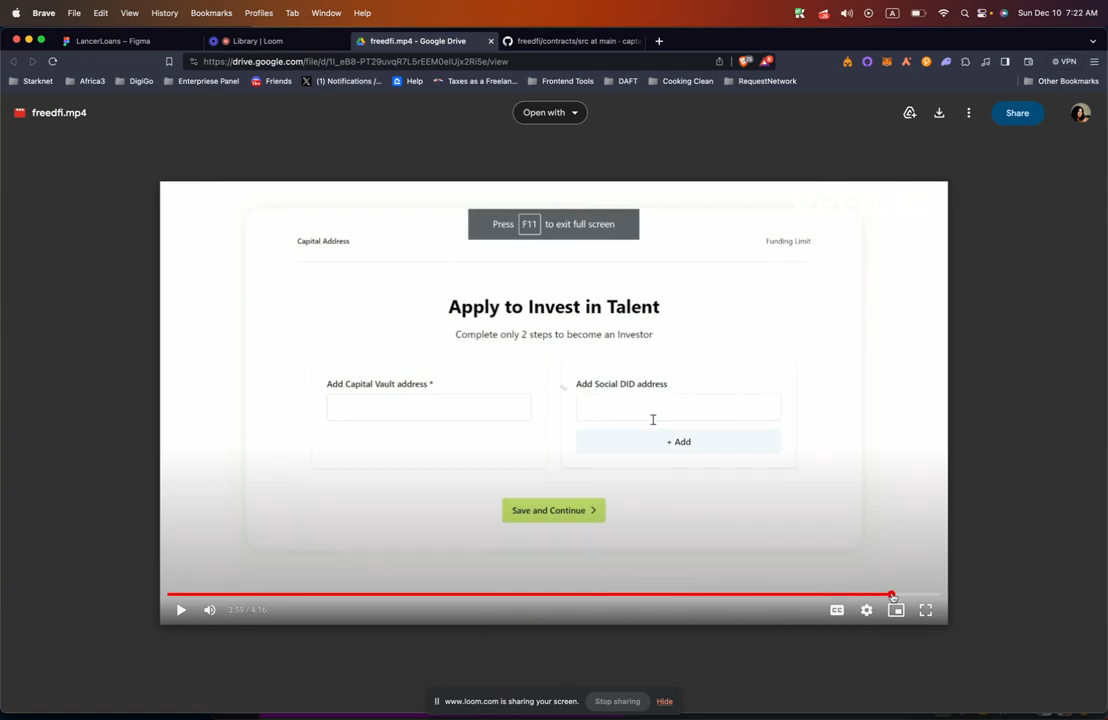
Task: Mute the video volume
Action: (x=210, y=610)
